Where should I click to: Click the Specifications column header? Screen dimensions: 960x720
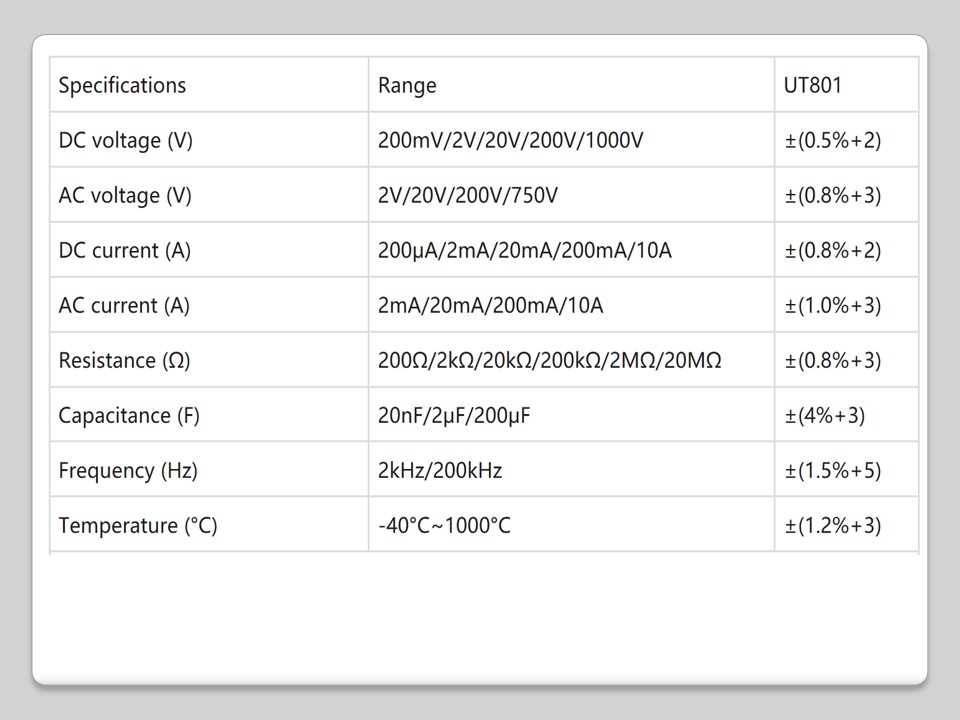click(122, 85)
